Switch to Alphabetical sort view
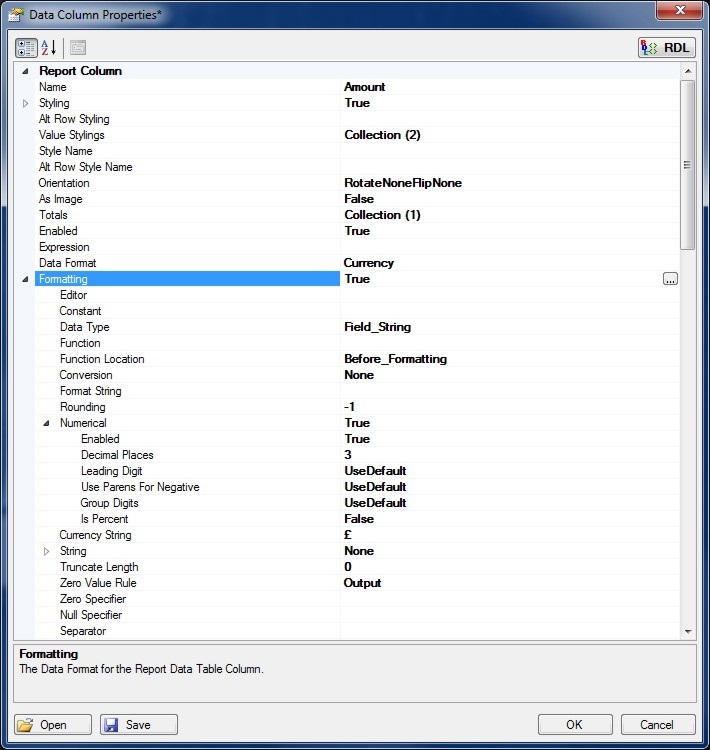The height and width of the screenshot is (750, 710). coord(49,48)
